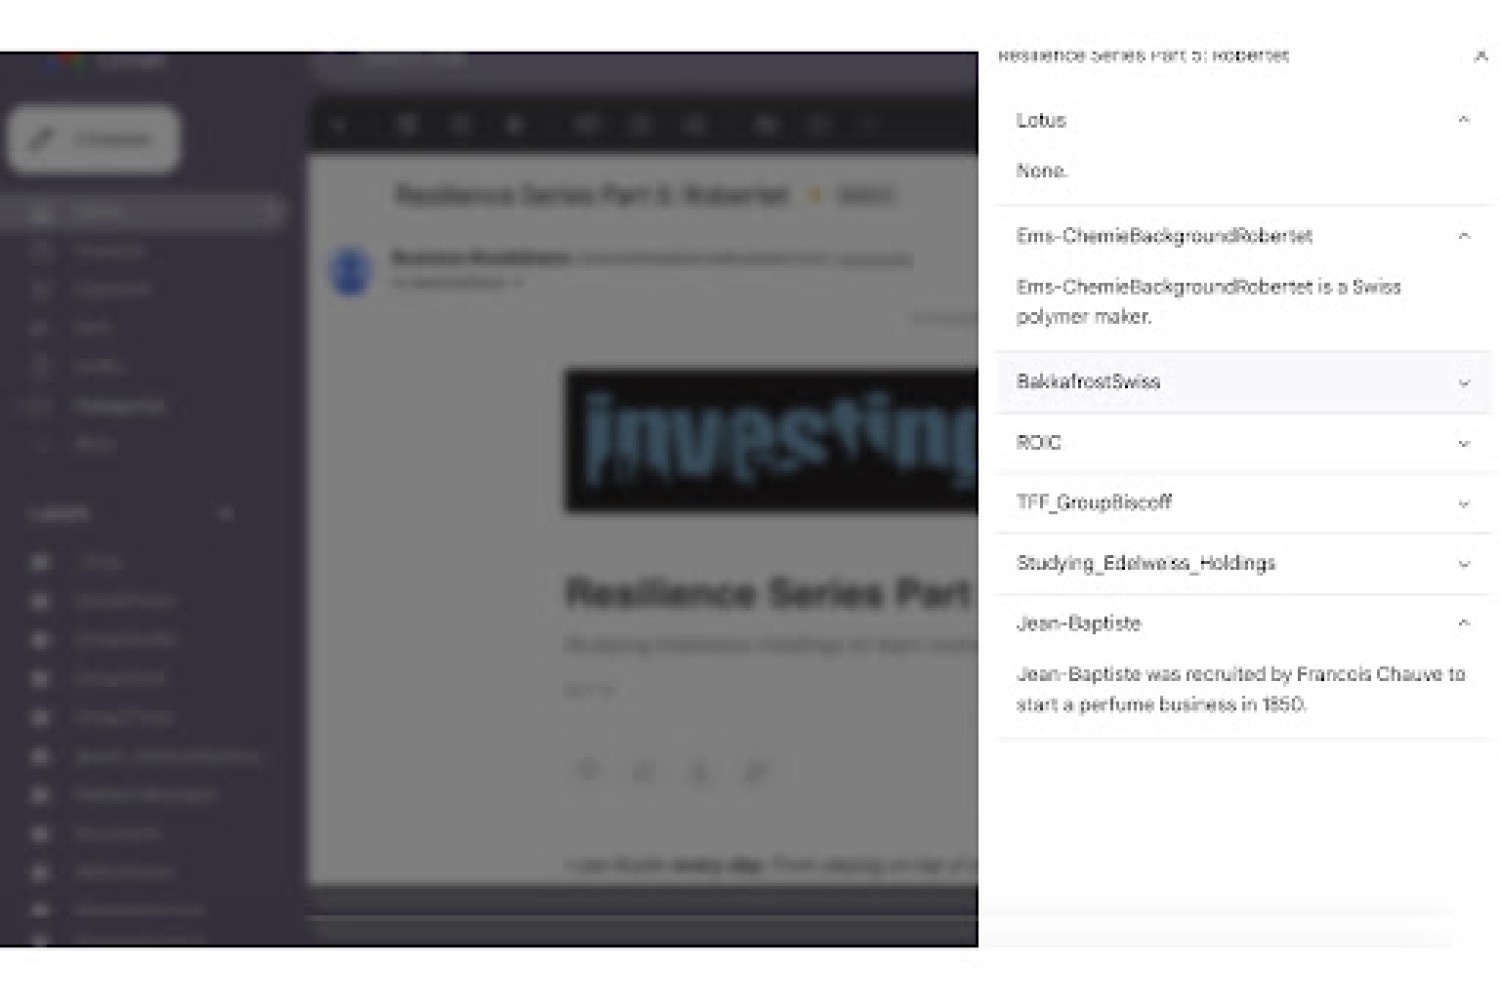The width and height of the screenshot is (1500, 1000).
Task: Expand the ROIC section
Action: pyautogui.click(x=1463, y=443)
